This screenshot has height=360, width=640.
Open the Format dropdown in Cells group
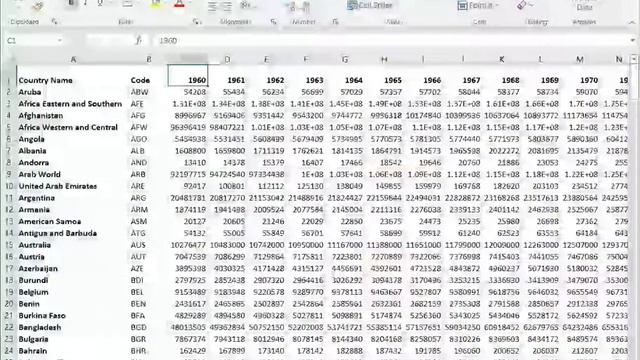478,5
